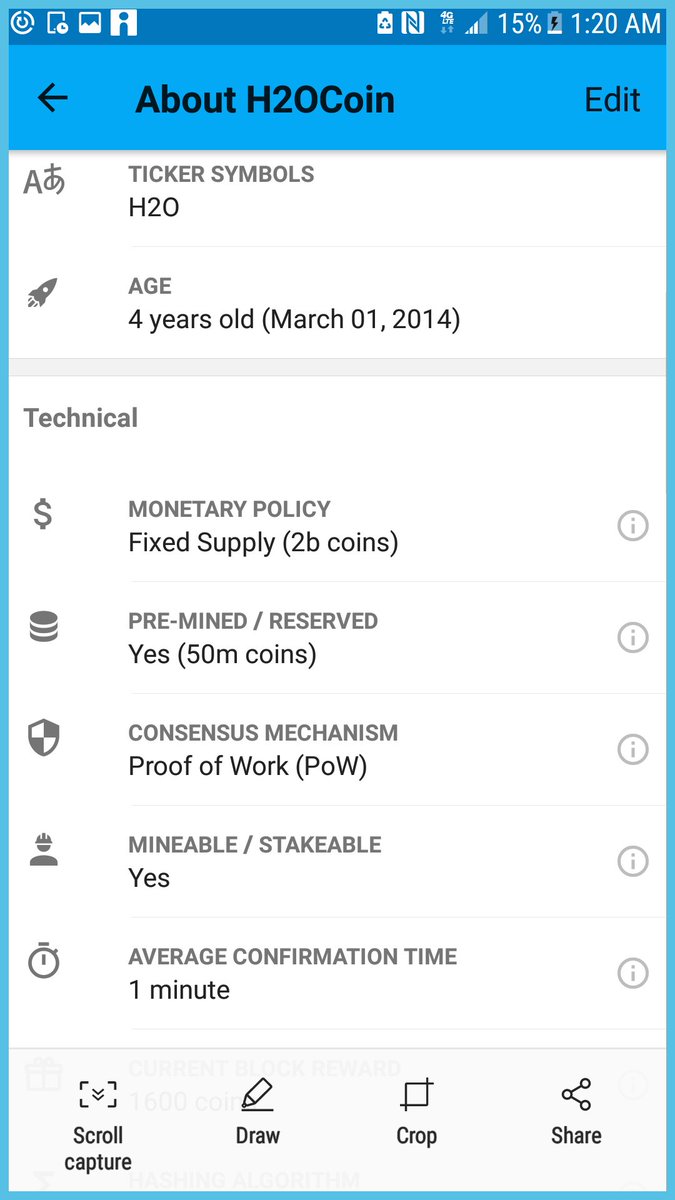Screen dimensions: 675x1200
Task: Open info for Monetary Policy
Action: [633, 525]
